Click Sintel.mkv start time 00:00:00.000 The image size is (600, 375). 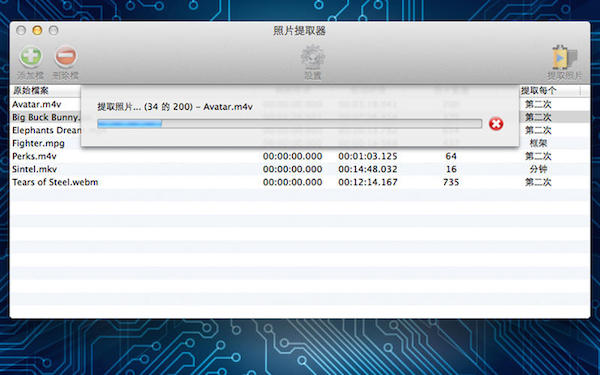292,169
